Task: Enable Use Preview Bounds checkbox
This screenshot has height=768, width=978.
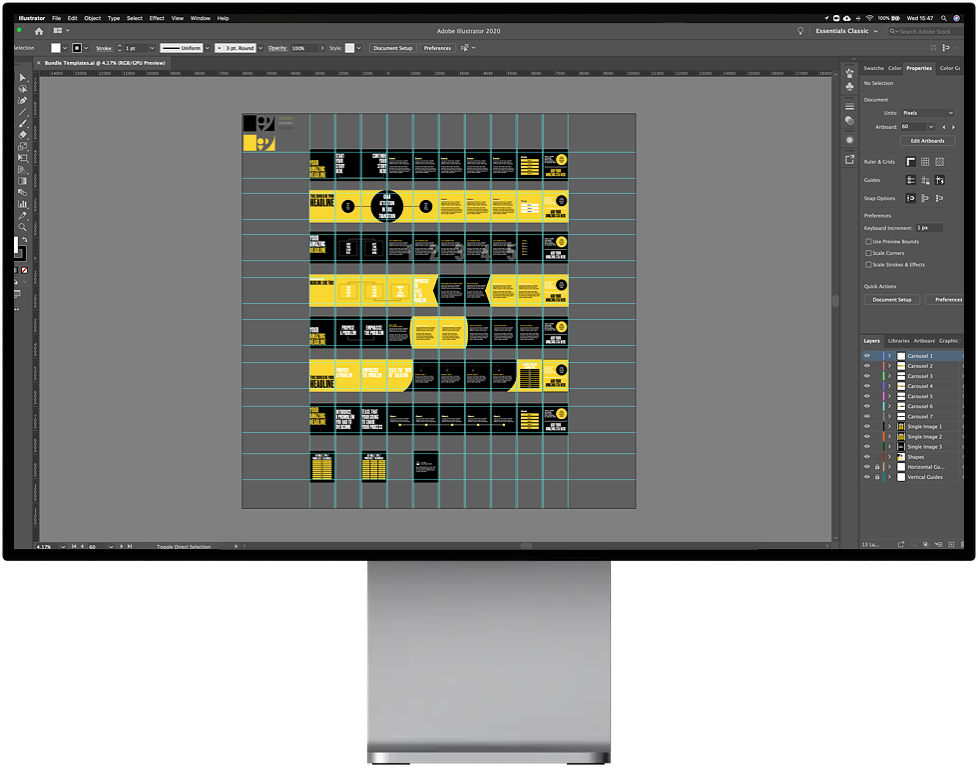Action: tap(868, 241)
